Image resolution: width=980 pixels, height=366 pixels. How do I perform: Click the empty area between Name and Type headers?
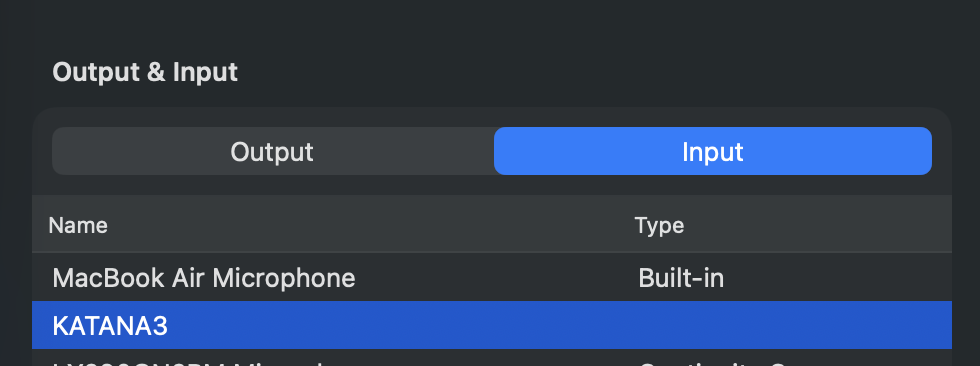[371, 225]
